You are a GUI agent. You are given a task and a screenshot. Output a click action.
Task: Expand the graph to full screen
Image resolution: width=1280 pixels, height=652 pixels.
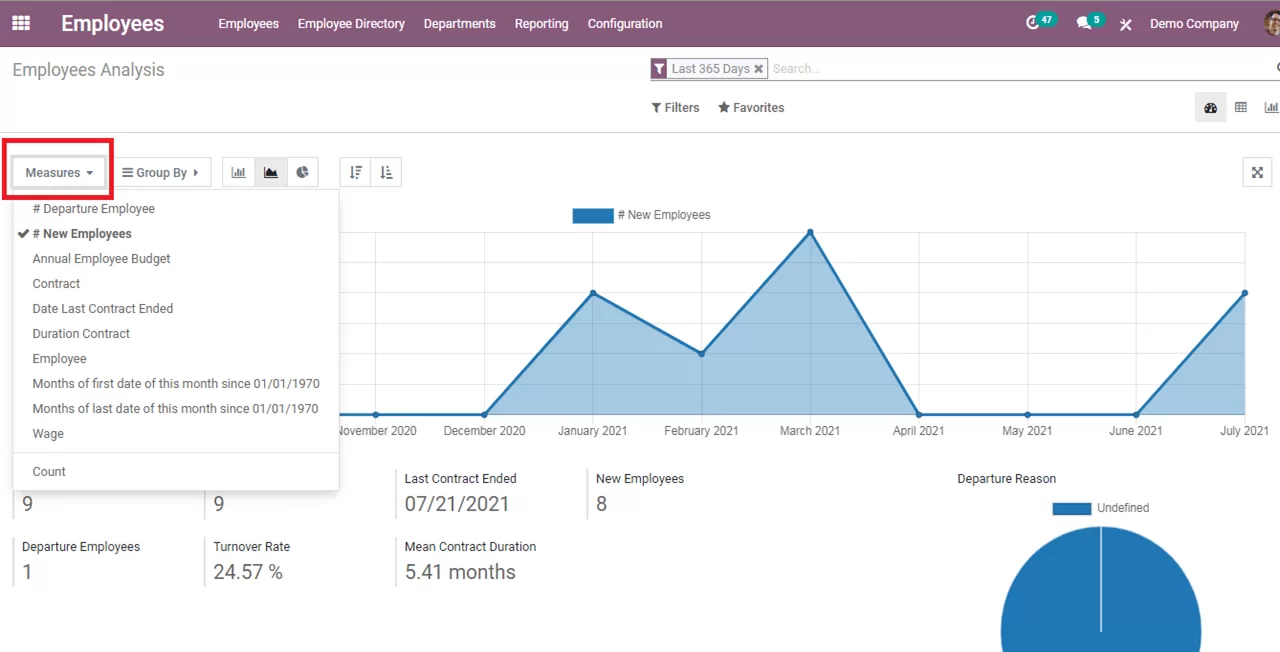coord(1257,172)
